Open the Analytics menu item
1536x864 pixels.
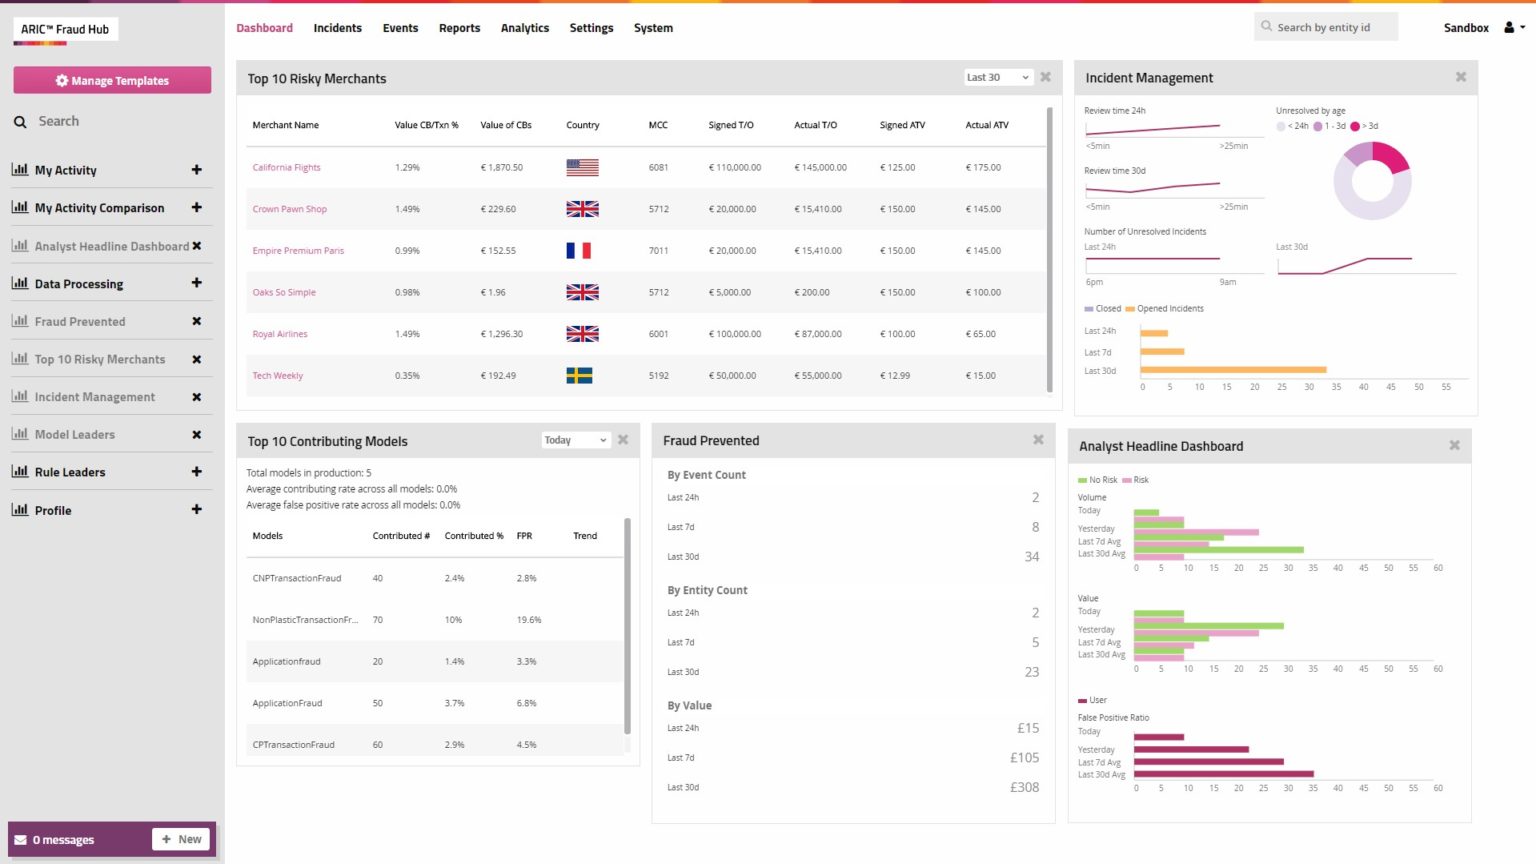click(524, 28)
